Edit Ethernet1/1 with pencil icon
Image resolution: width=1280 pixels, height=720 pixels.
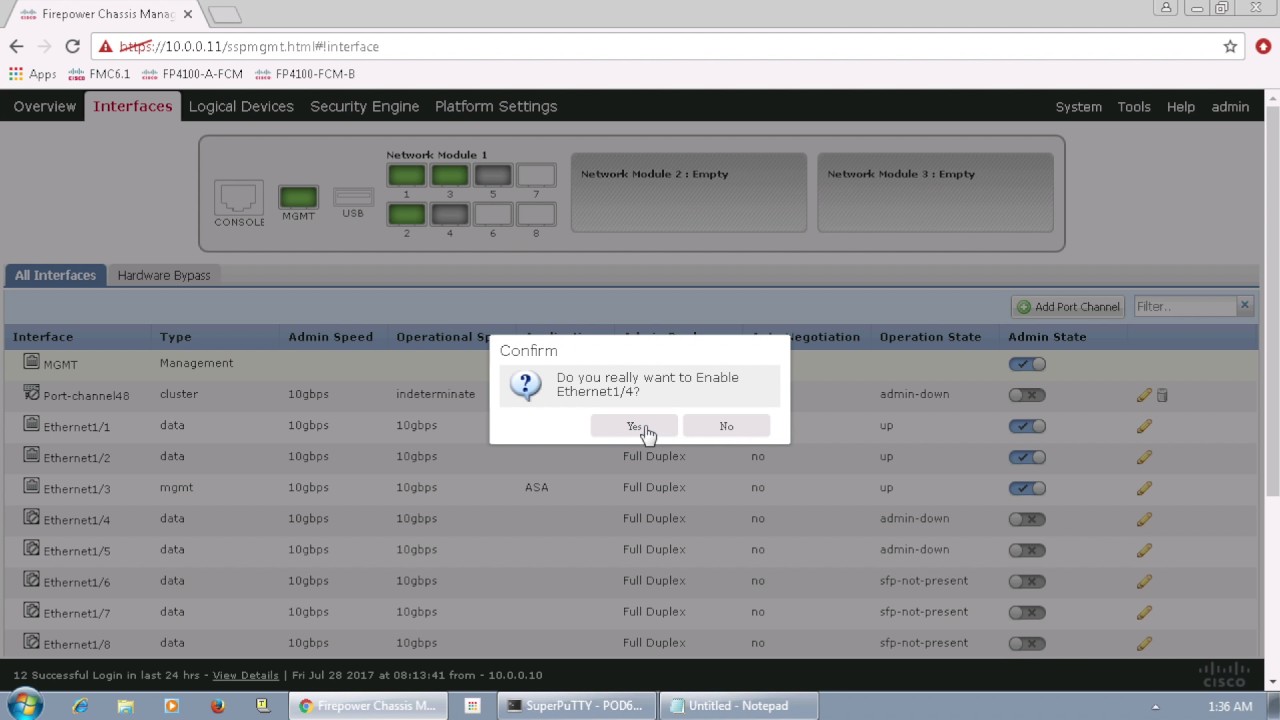(x=1144, y=426)
